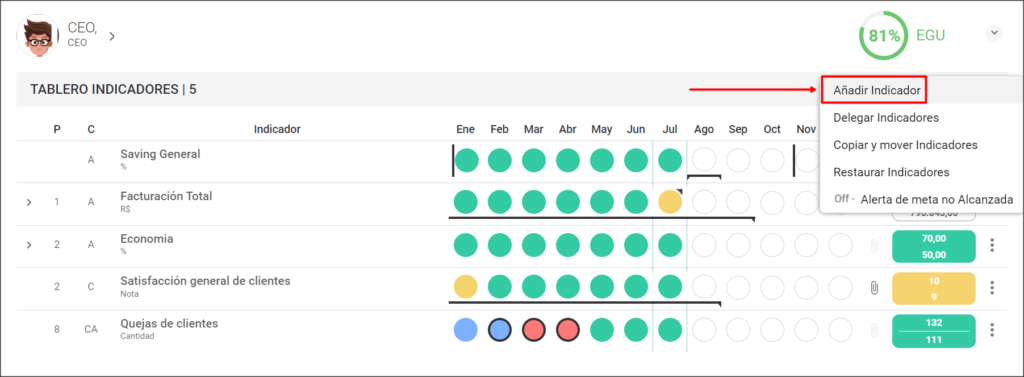Open the Facturación Total indicator
This screenshot has height=377, width=1024.
[166, 196]
